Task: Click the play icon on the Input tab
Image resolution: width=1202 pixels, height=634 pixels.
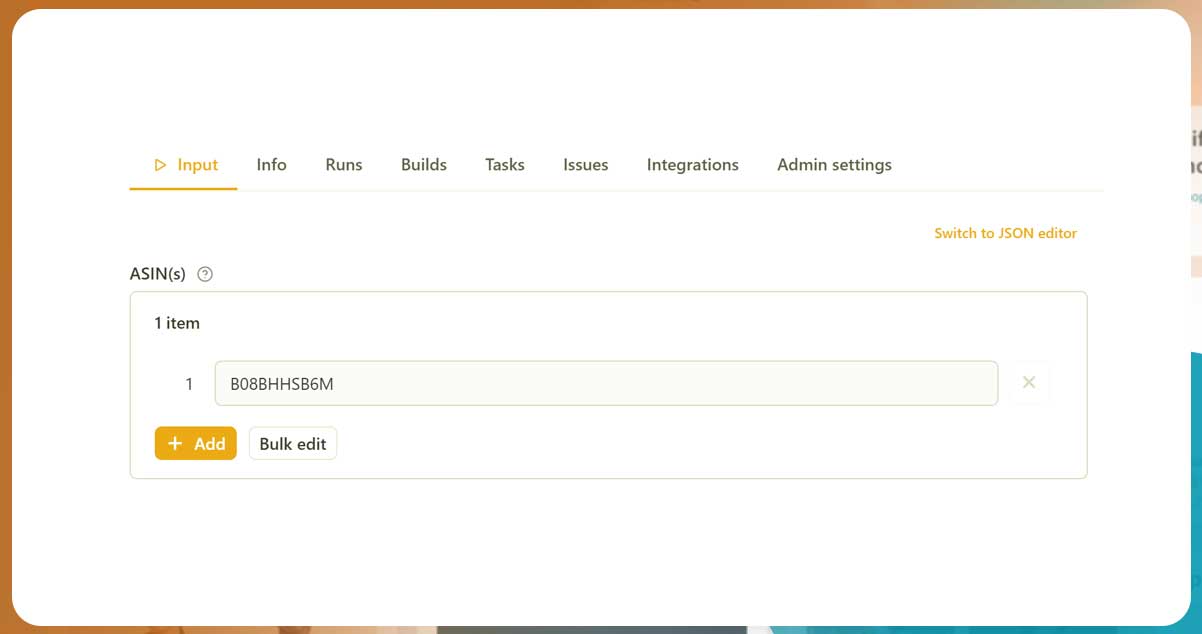Action: 159,164
